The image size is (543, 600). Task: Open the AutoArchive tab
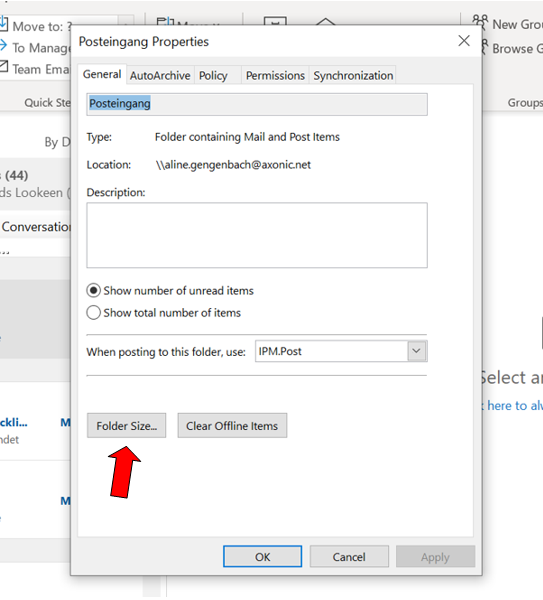click(160, 75)
